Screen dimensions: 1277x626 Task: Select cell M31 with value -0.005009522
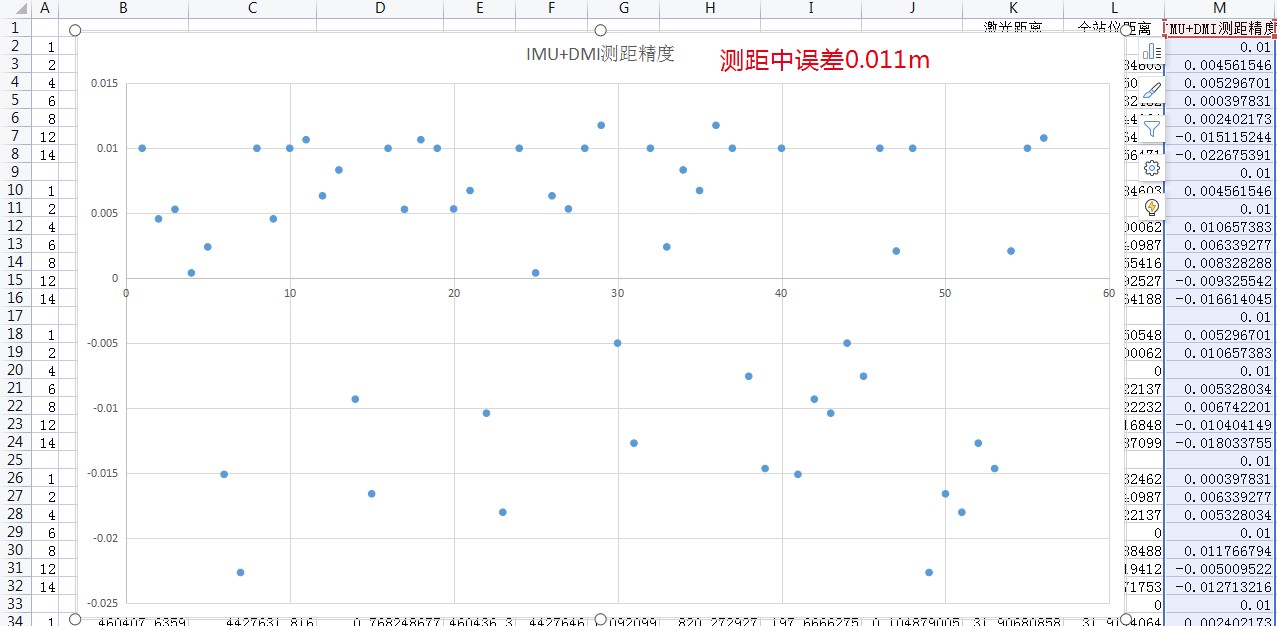pyautogui.click(x=1220, y=569)
